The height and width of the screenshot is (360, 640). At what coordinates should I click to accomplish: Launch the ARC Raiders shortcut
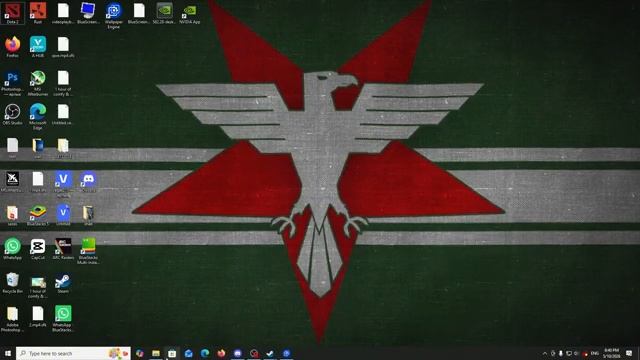(x=63, y=249)
